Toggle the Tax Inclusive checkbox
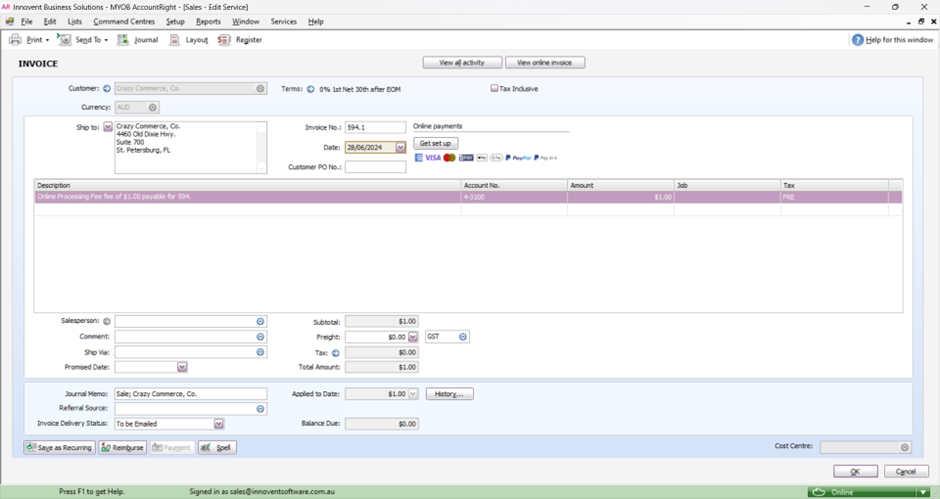 [495, 88]
